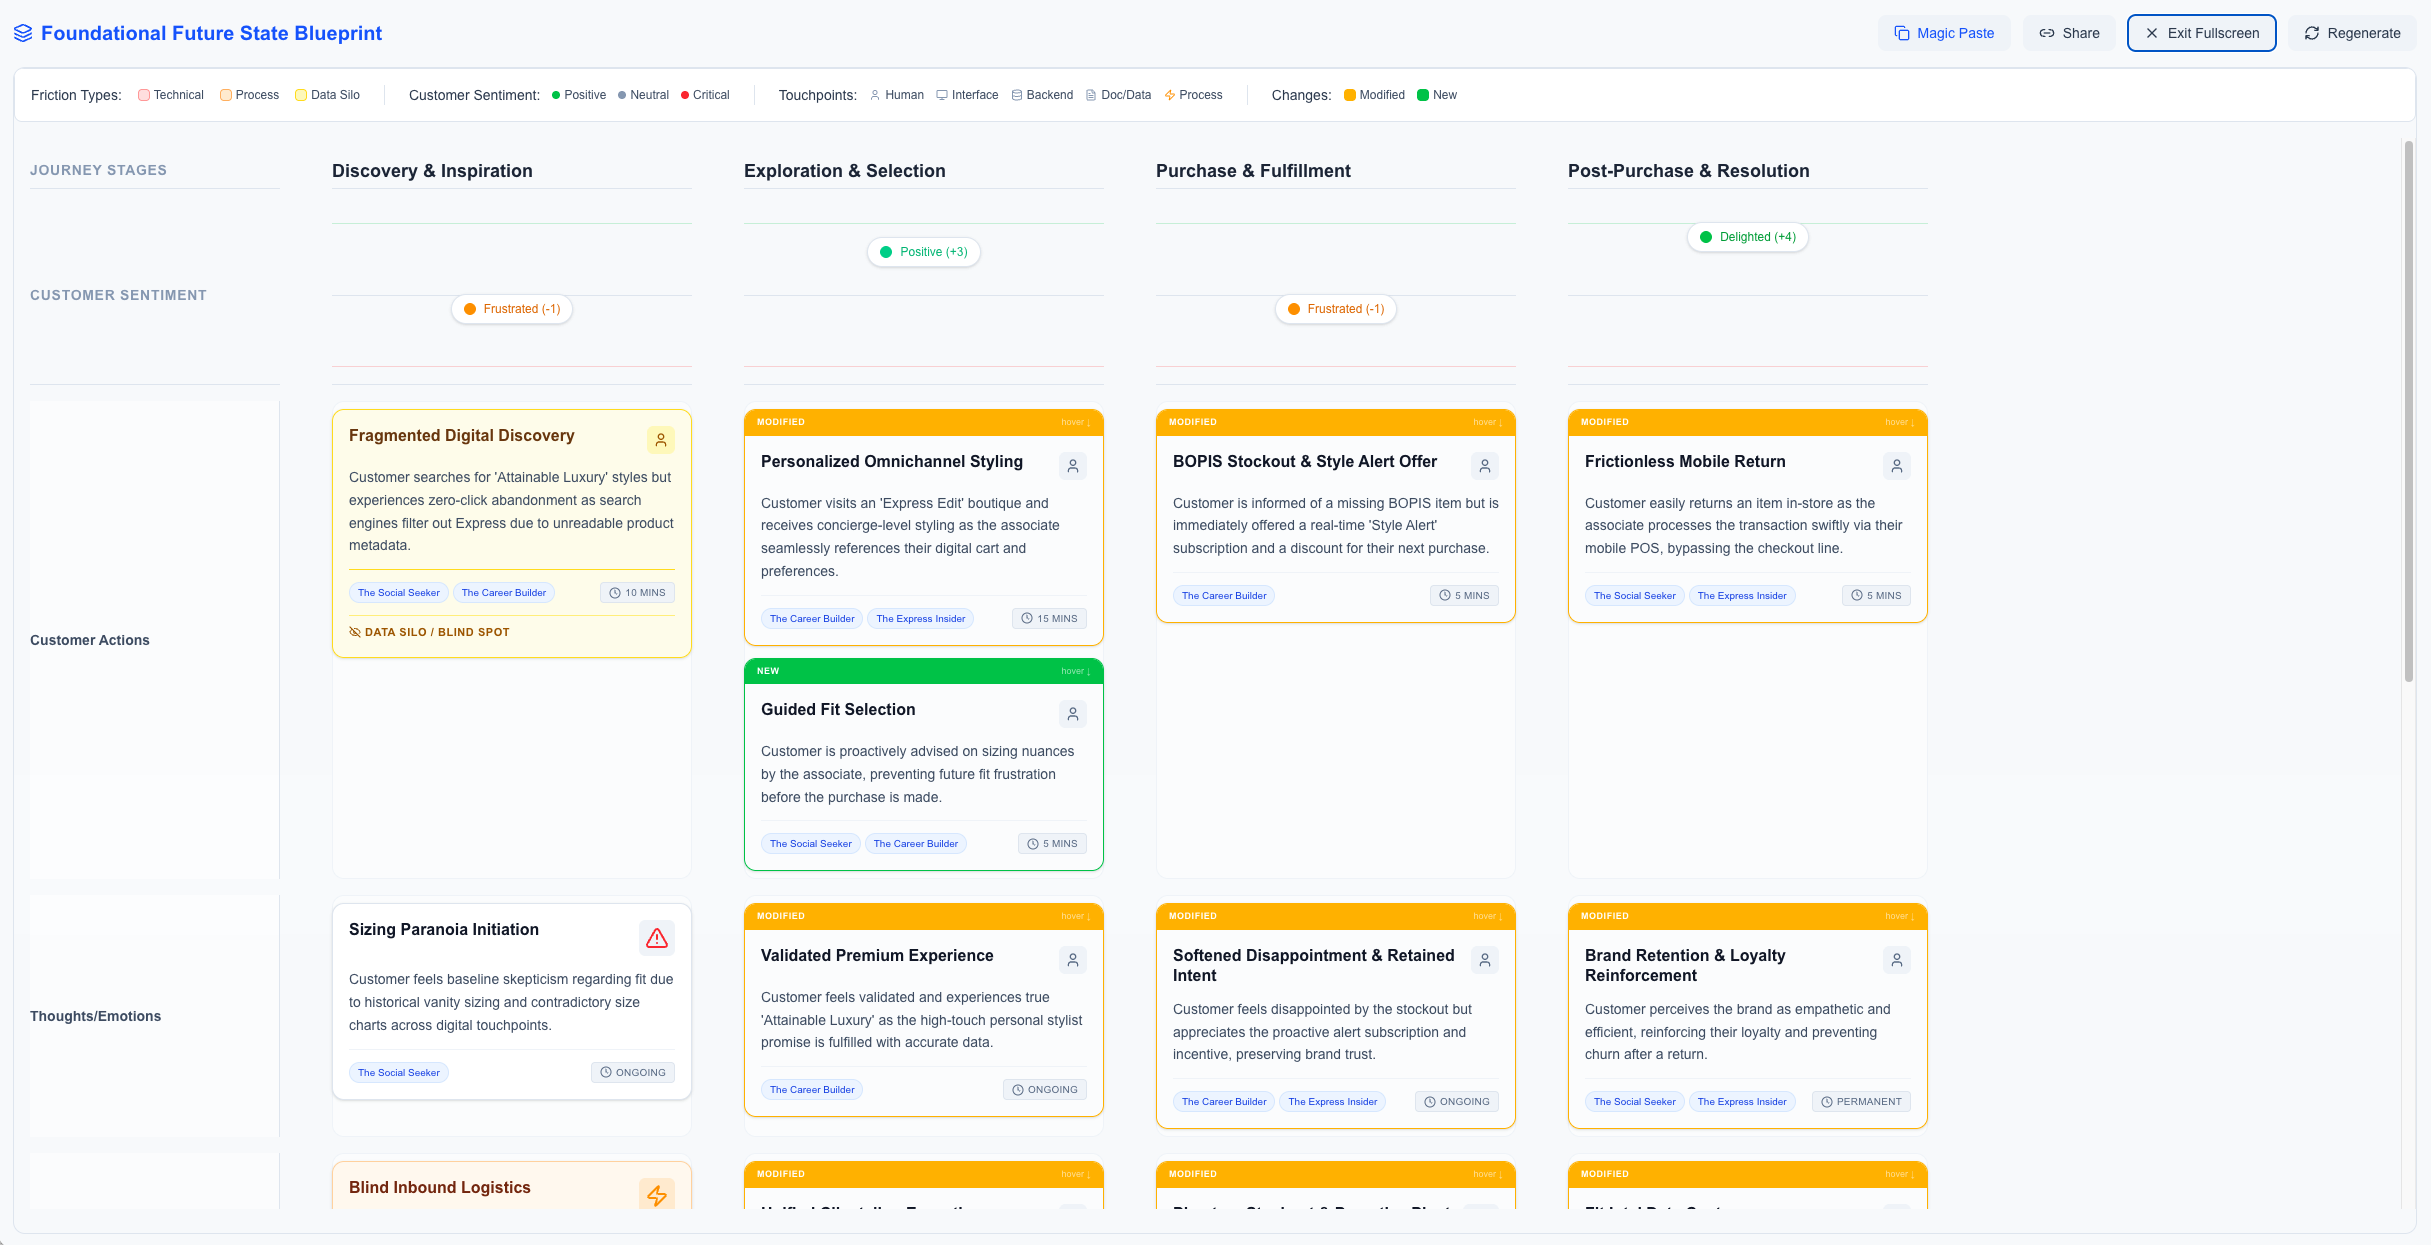Screen dimensions: 2431x1245
Task: Click the layers logo icon beside the blueprint title
Action: click(23, 32)
